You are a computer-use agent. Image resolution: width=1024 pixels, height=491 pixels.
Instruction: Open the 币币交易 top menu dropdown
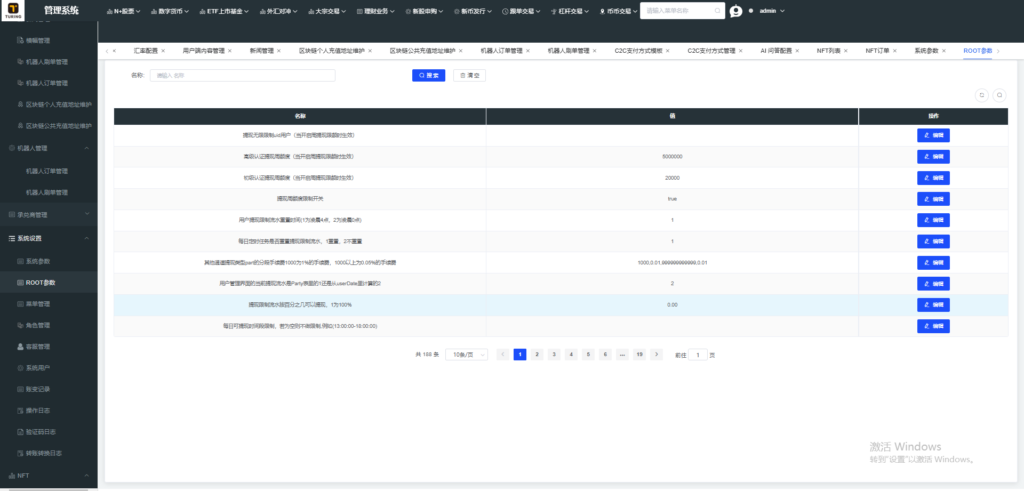(x=618, y=11)
